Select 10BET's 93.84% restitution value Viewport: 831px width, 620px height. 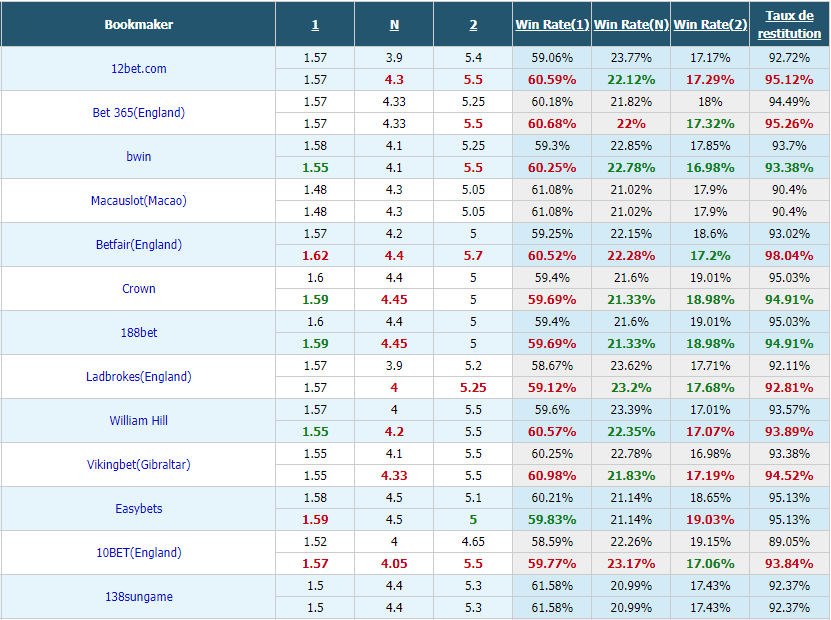tap(789, 563)
